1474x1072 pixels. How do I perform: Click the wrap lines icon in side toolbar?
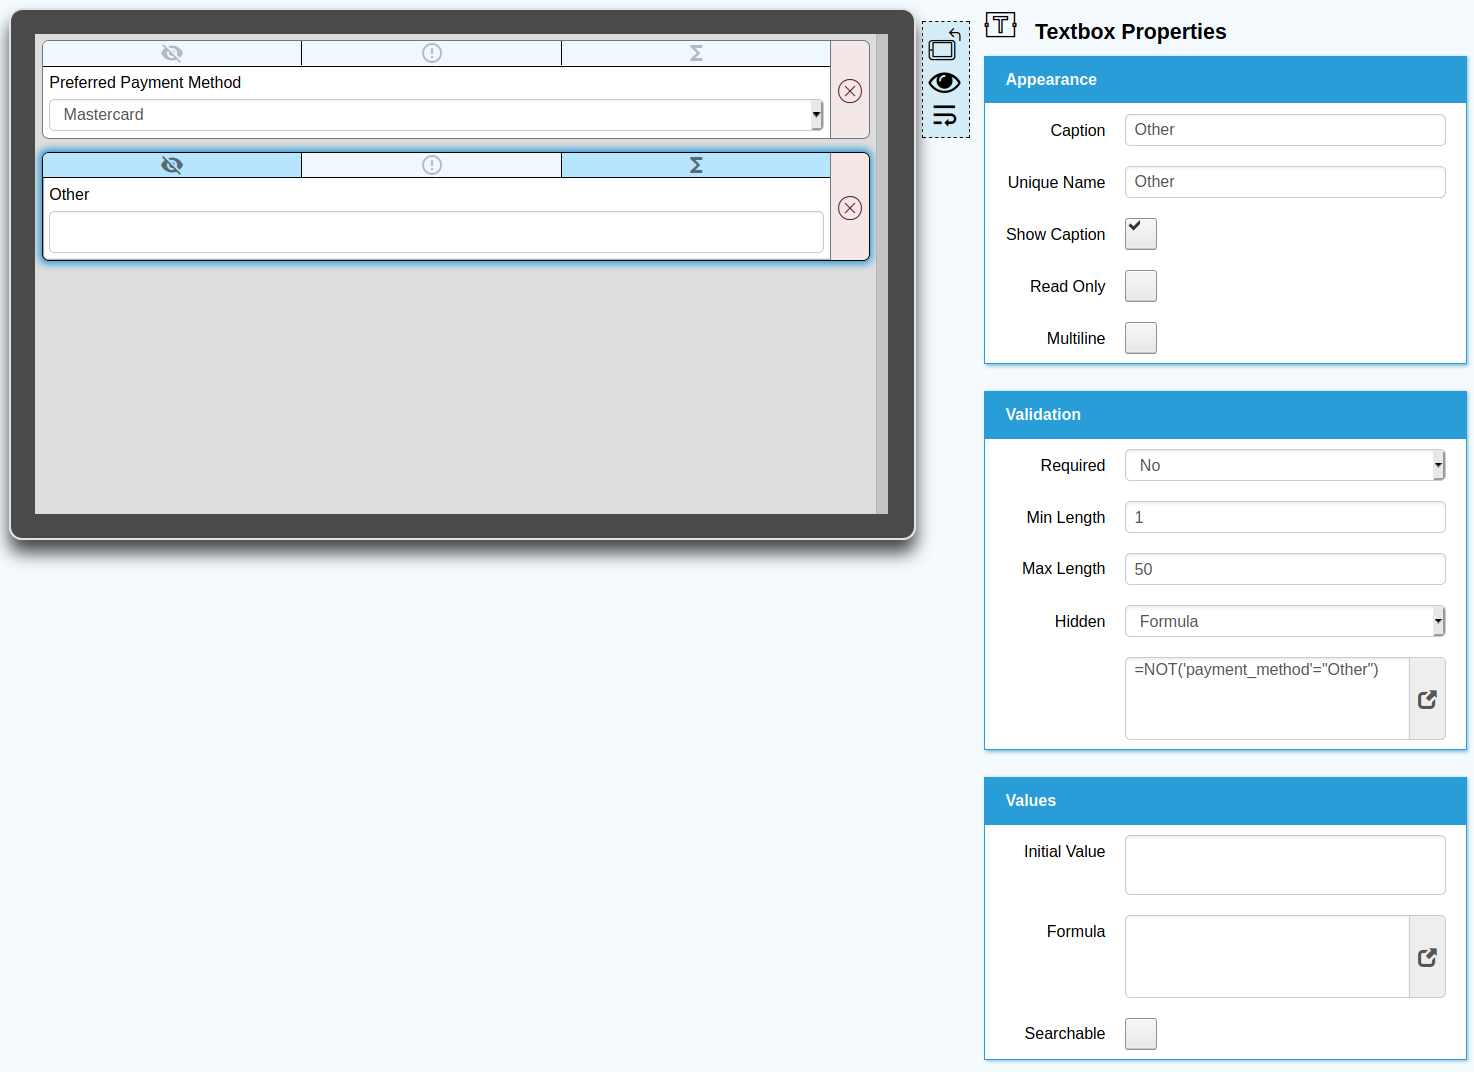point(944,115)
